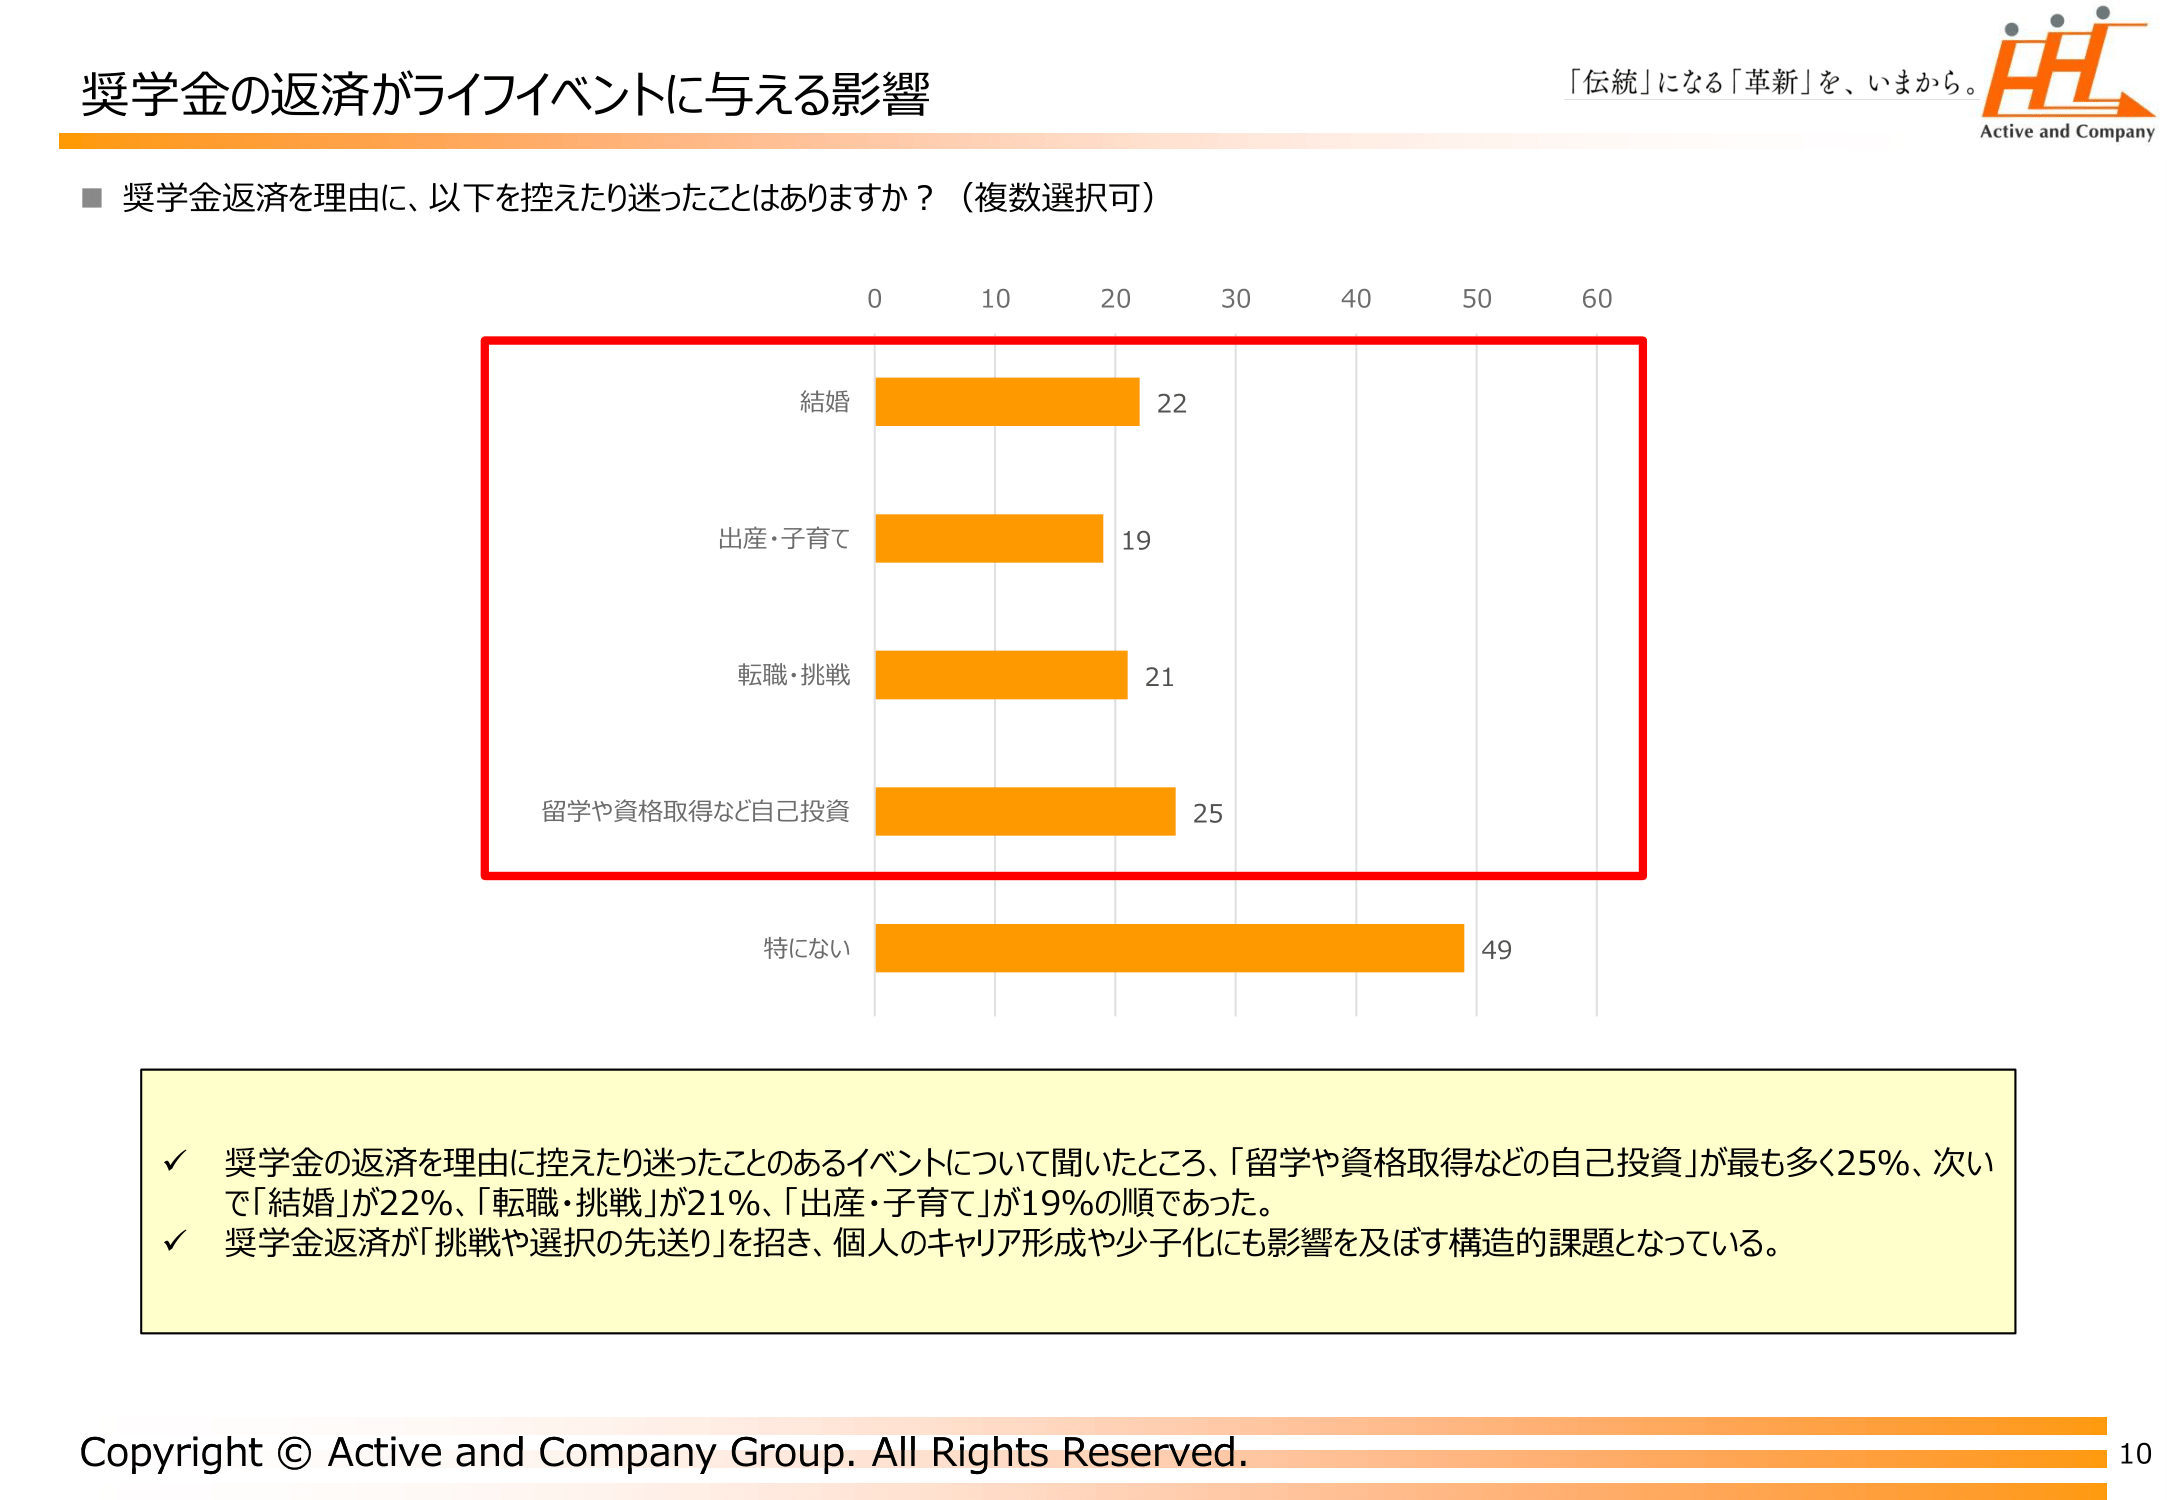Click the slide title 奨学金の返済がライフイベントに与える影響
2167x1500 pixels.
point(505,95)
